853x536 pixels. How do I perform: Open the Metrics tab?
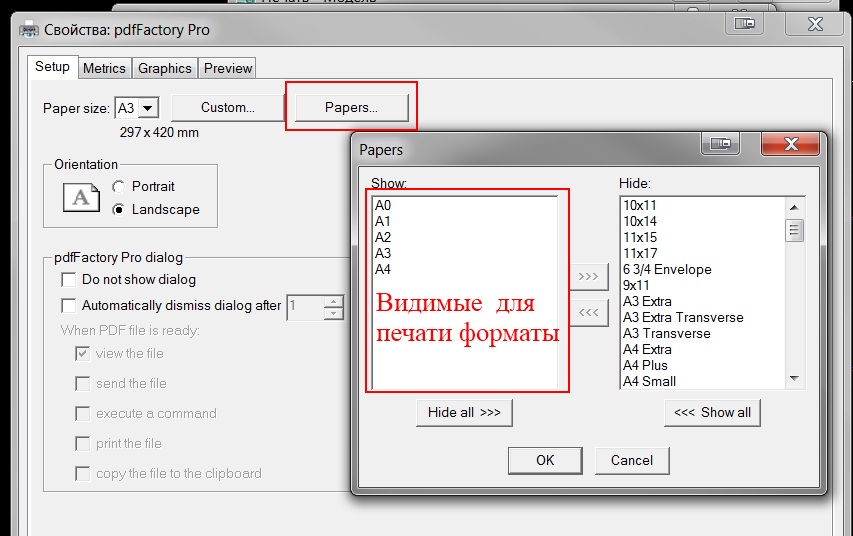104,68
